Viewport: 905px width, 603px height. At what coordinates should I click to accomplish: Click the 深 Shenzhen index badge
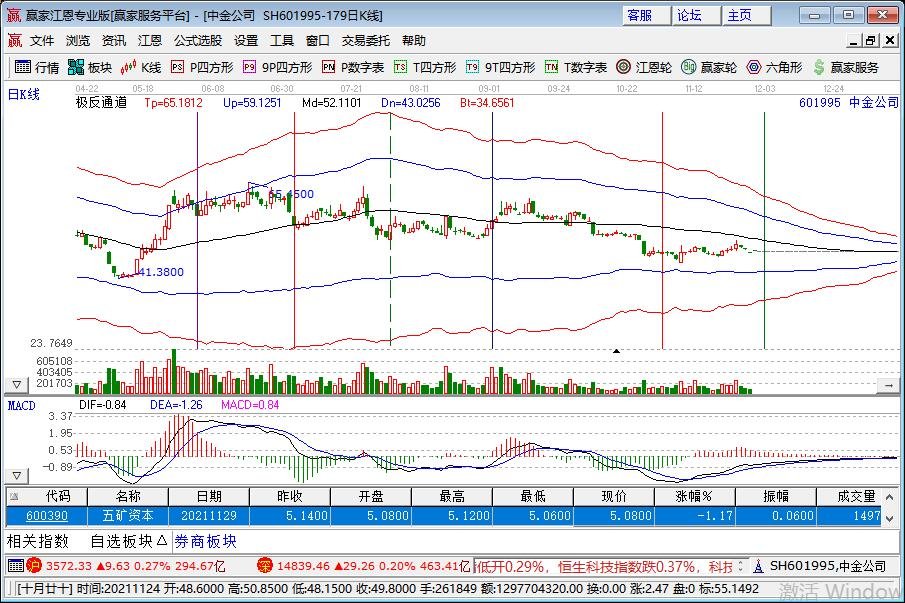click(x=265, y=566)
